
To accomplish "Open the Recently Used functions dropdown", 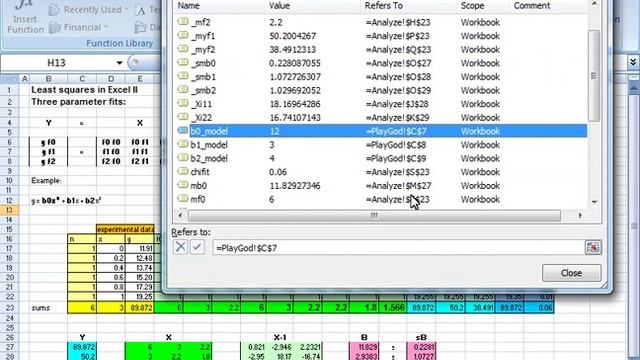I will click(x=88, y=9).
